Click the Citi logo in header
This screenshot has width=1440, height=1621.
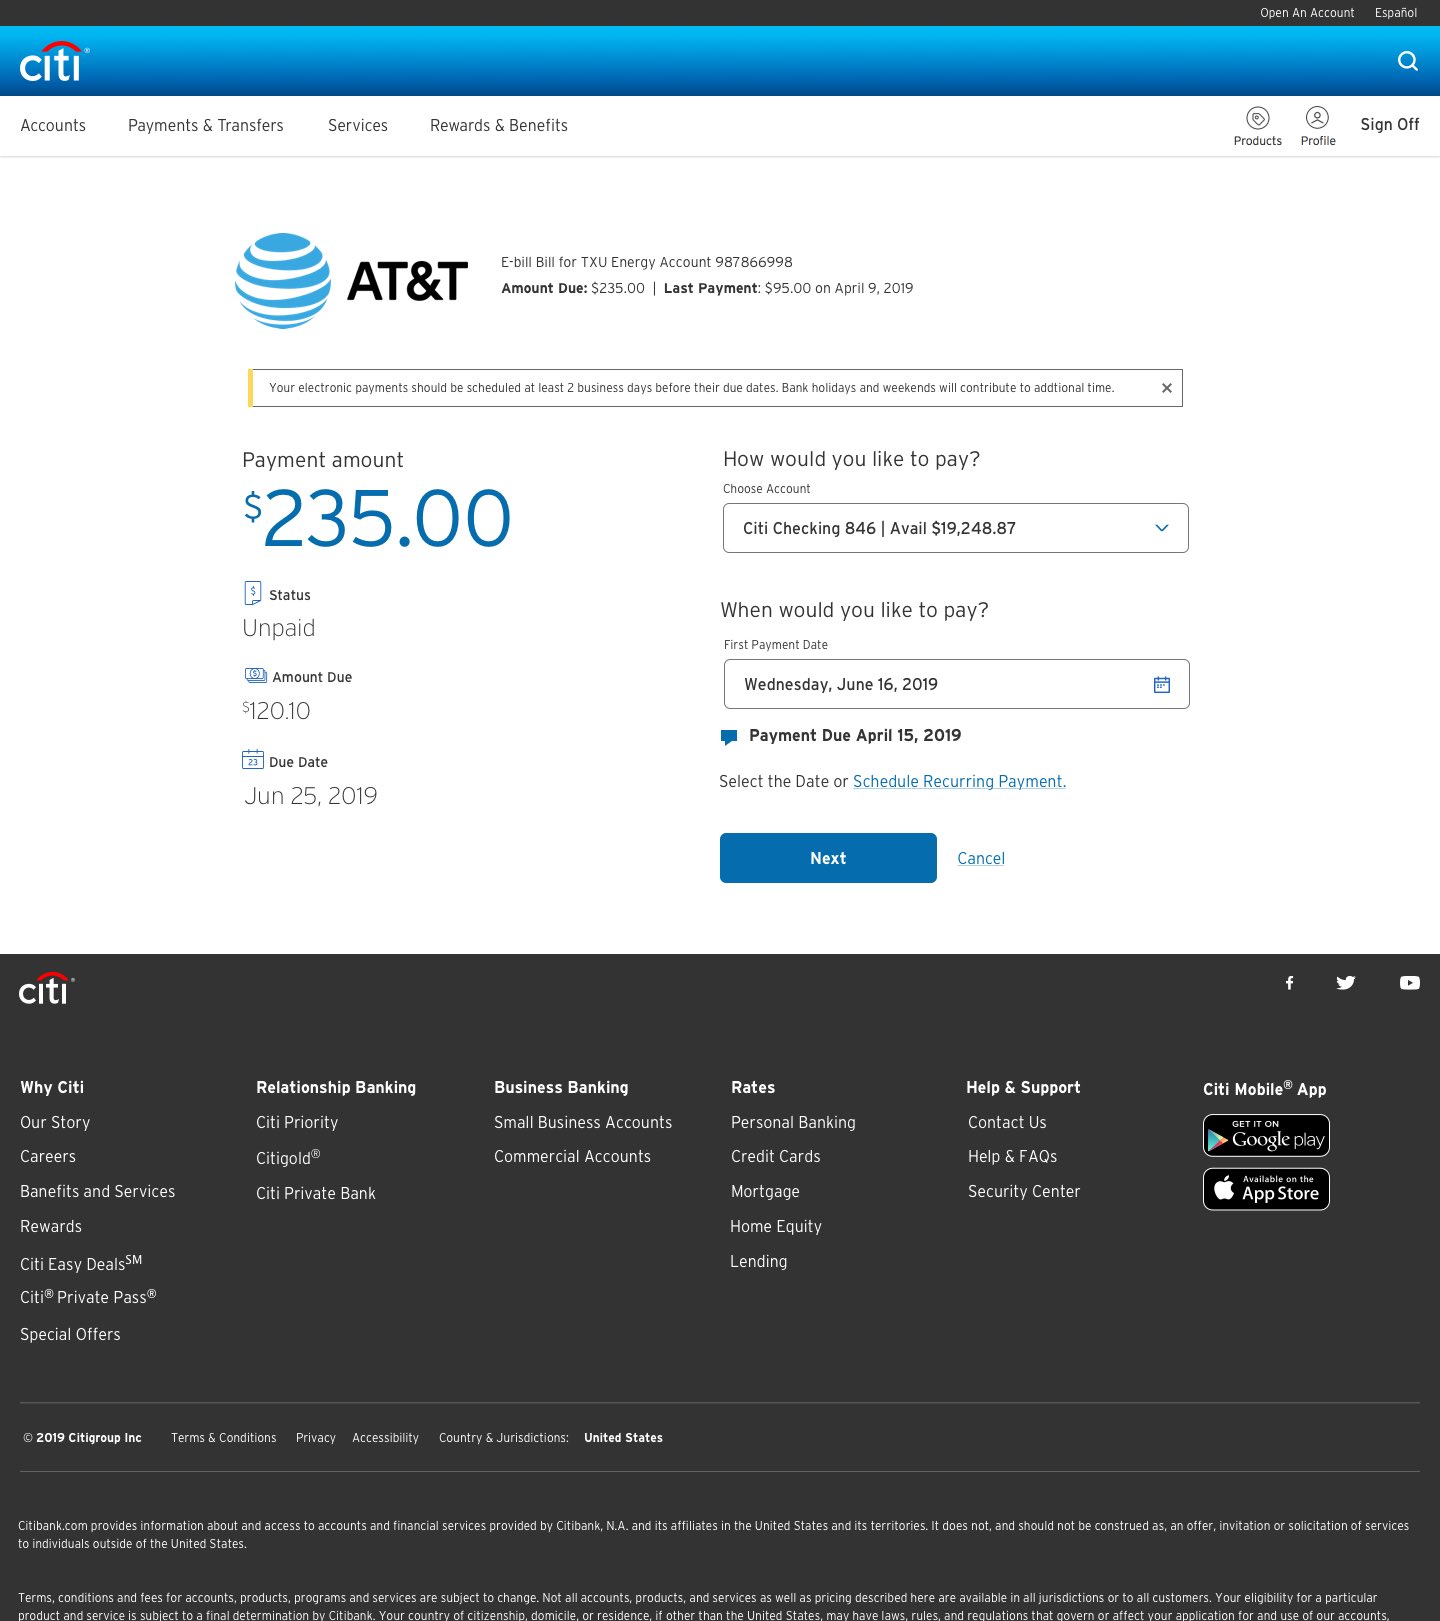pyautogui.click(x=54, y=62)
